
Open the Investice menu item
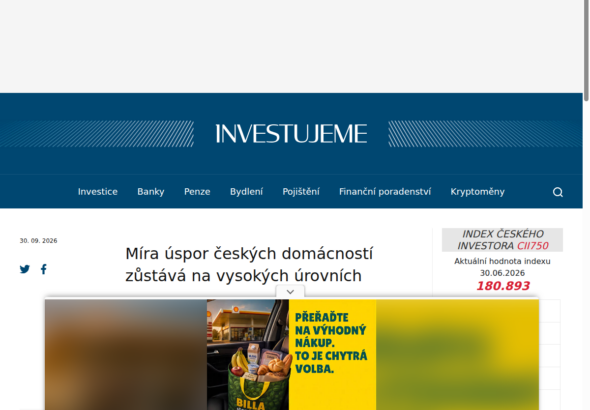pyautogui.click(x=98, y=191)
